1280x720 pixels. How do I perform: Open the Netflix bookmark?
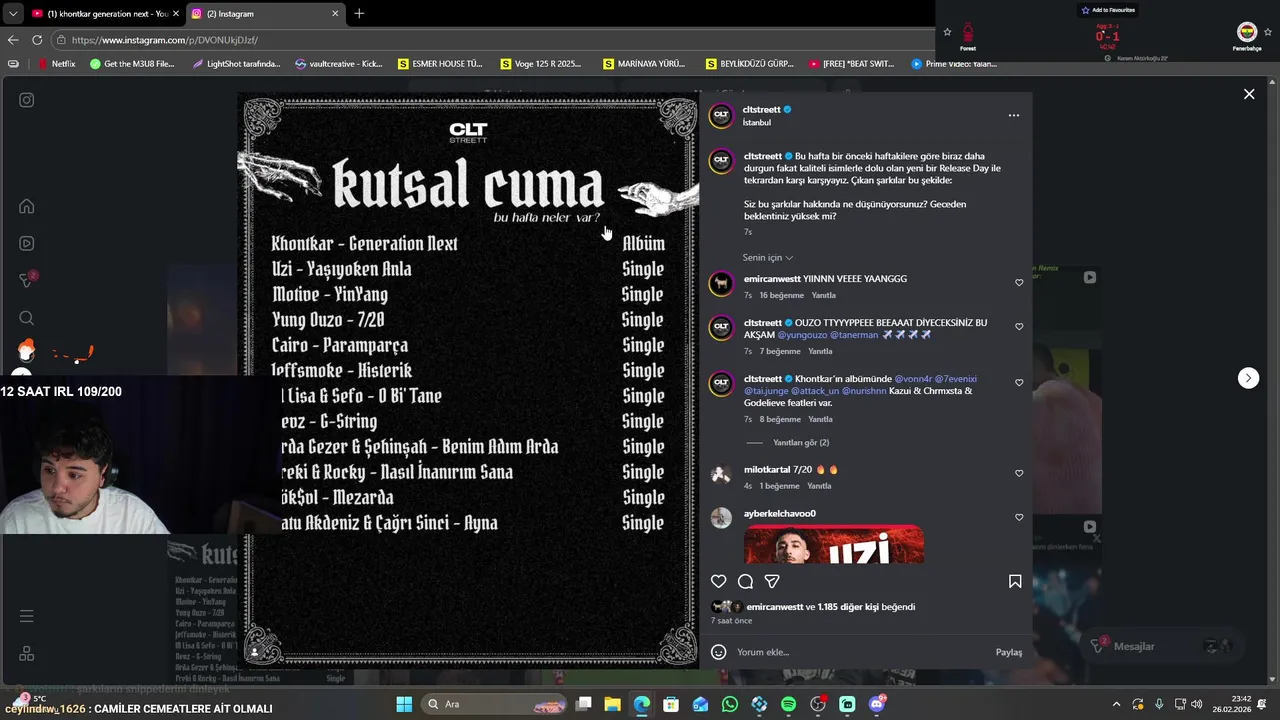(56, 64)
